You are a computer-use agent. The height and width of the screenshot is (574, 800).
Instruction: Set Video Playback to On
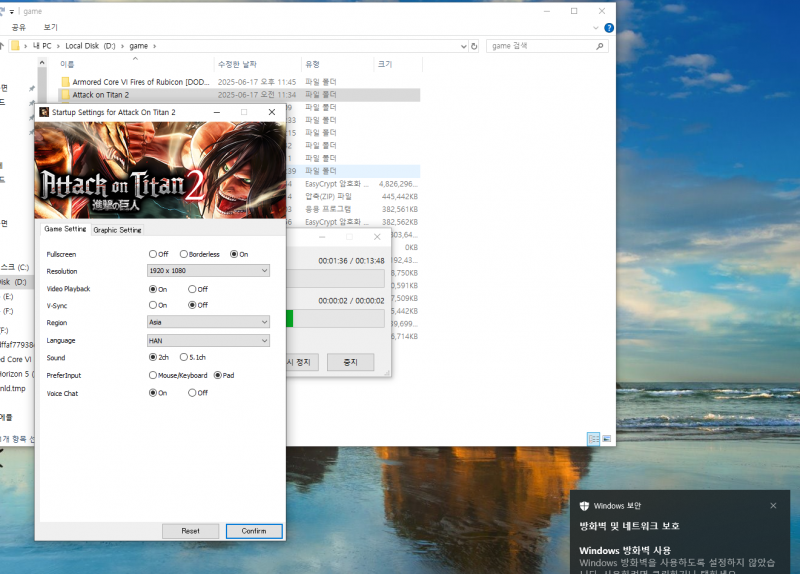(153, 289)
